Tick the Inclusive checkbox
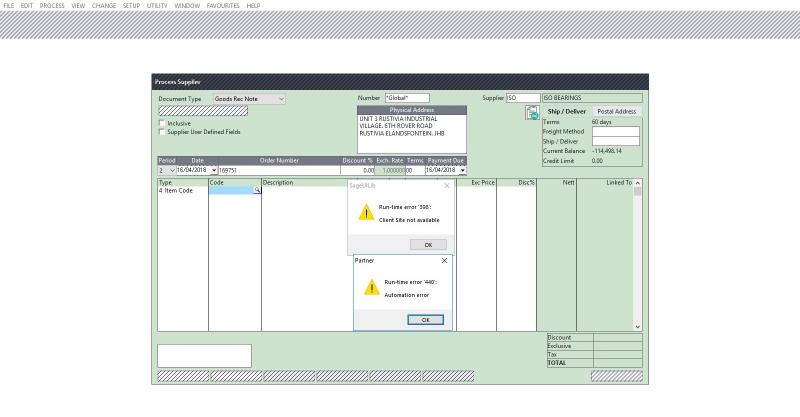 (x=162, y=123)
